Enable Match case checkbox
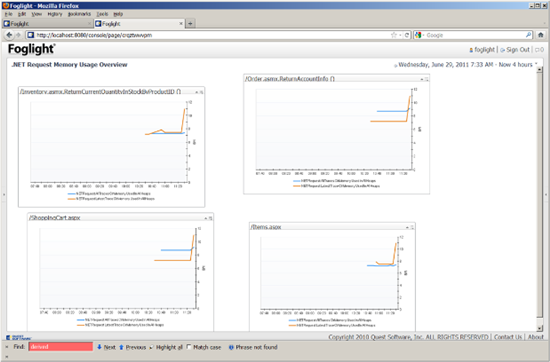The width and height of the screenshot is (550, 362). coord(189,347)
